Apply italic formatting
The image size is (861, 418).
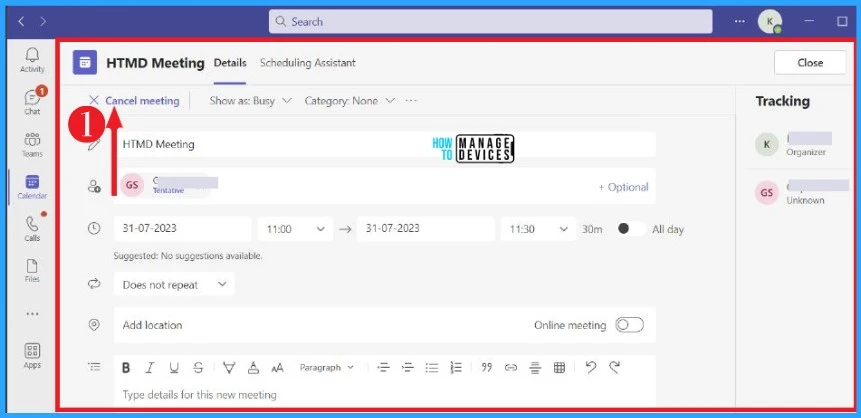(x=149, y=368)
